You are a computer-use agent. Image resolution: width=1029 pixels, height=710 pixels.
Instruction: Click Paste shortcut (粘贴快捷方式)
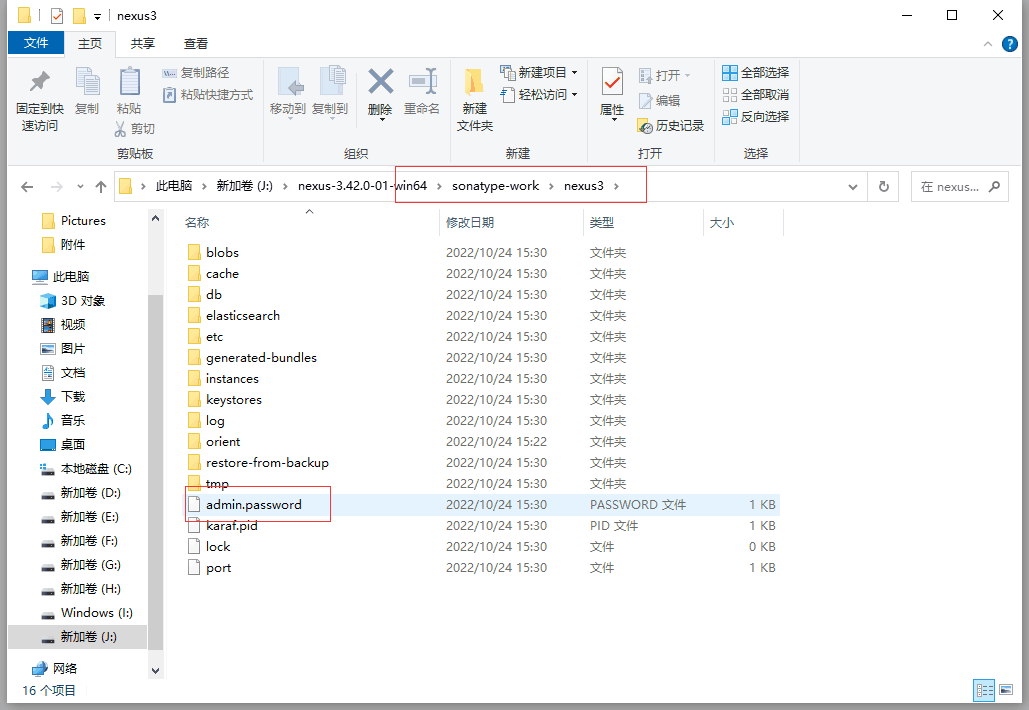[x=207, y=94]
